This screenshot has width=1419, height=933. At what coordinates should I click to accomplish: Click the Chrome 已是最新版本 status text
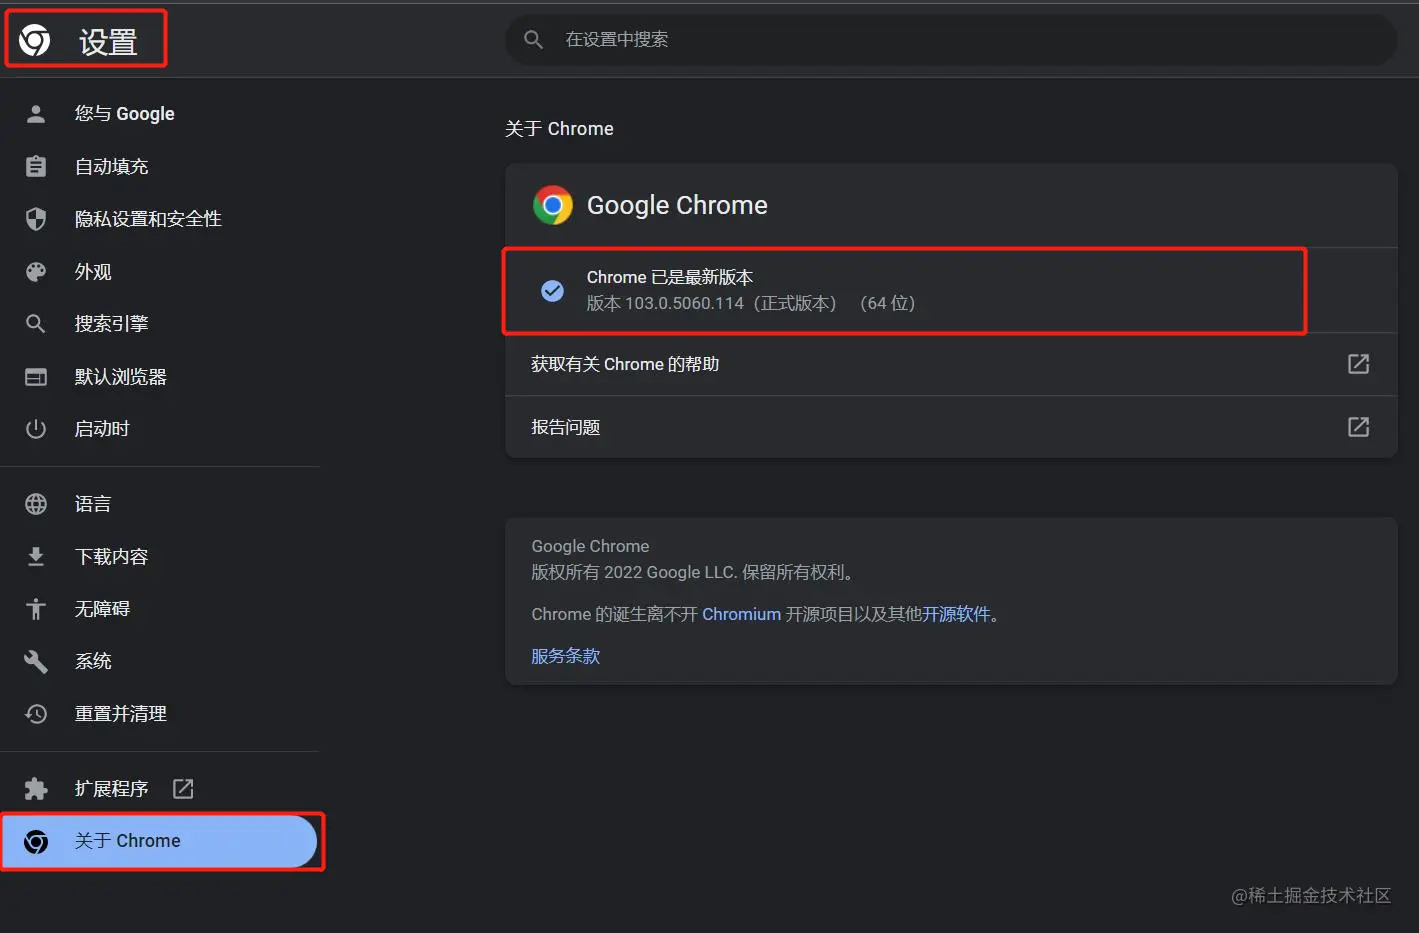[670, 277]
